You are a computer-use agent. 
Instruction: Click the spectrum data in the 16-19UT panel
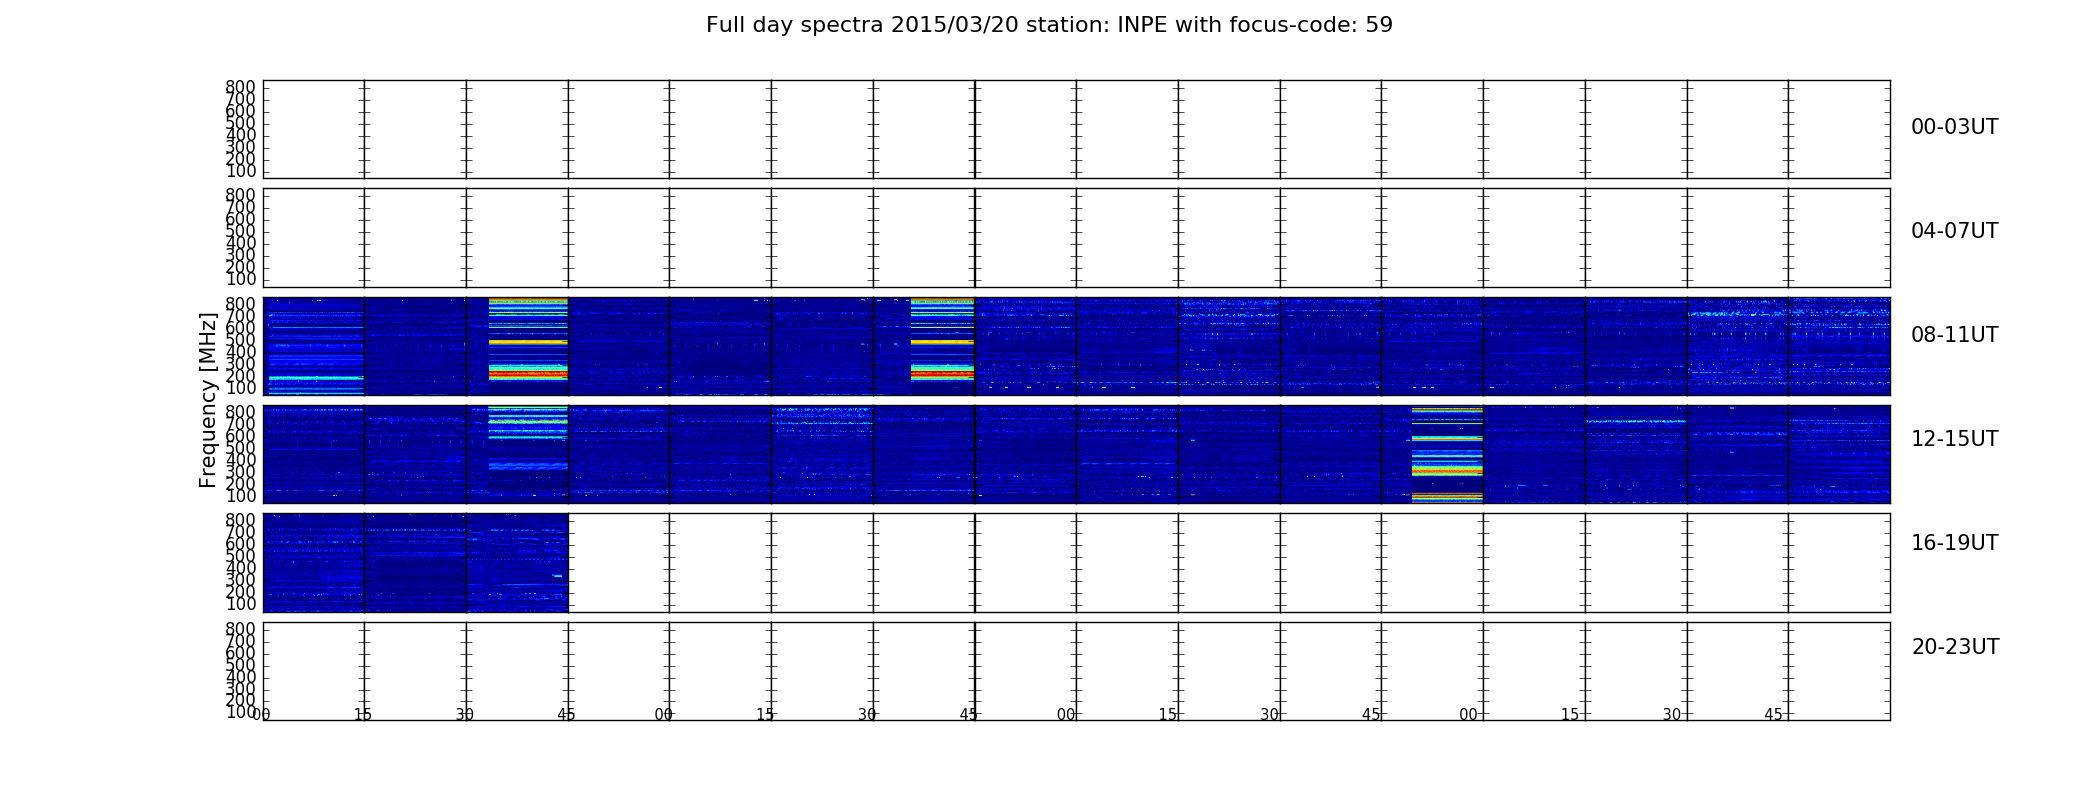point(415,563)
